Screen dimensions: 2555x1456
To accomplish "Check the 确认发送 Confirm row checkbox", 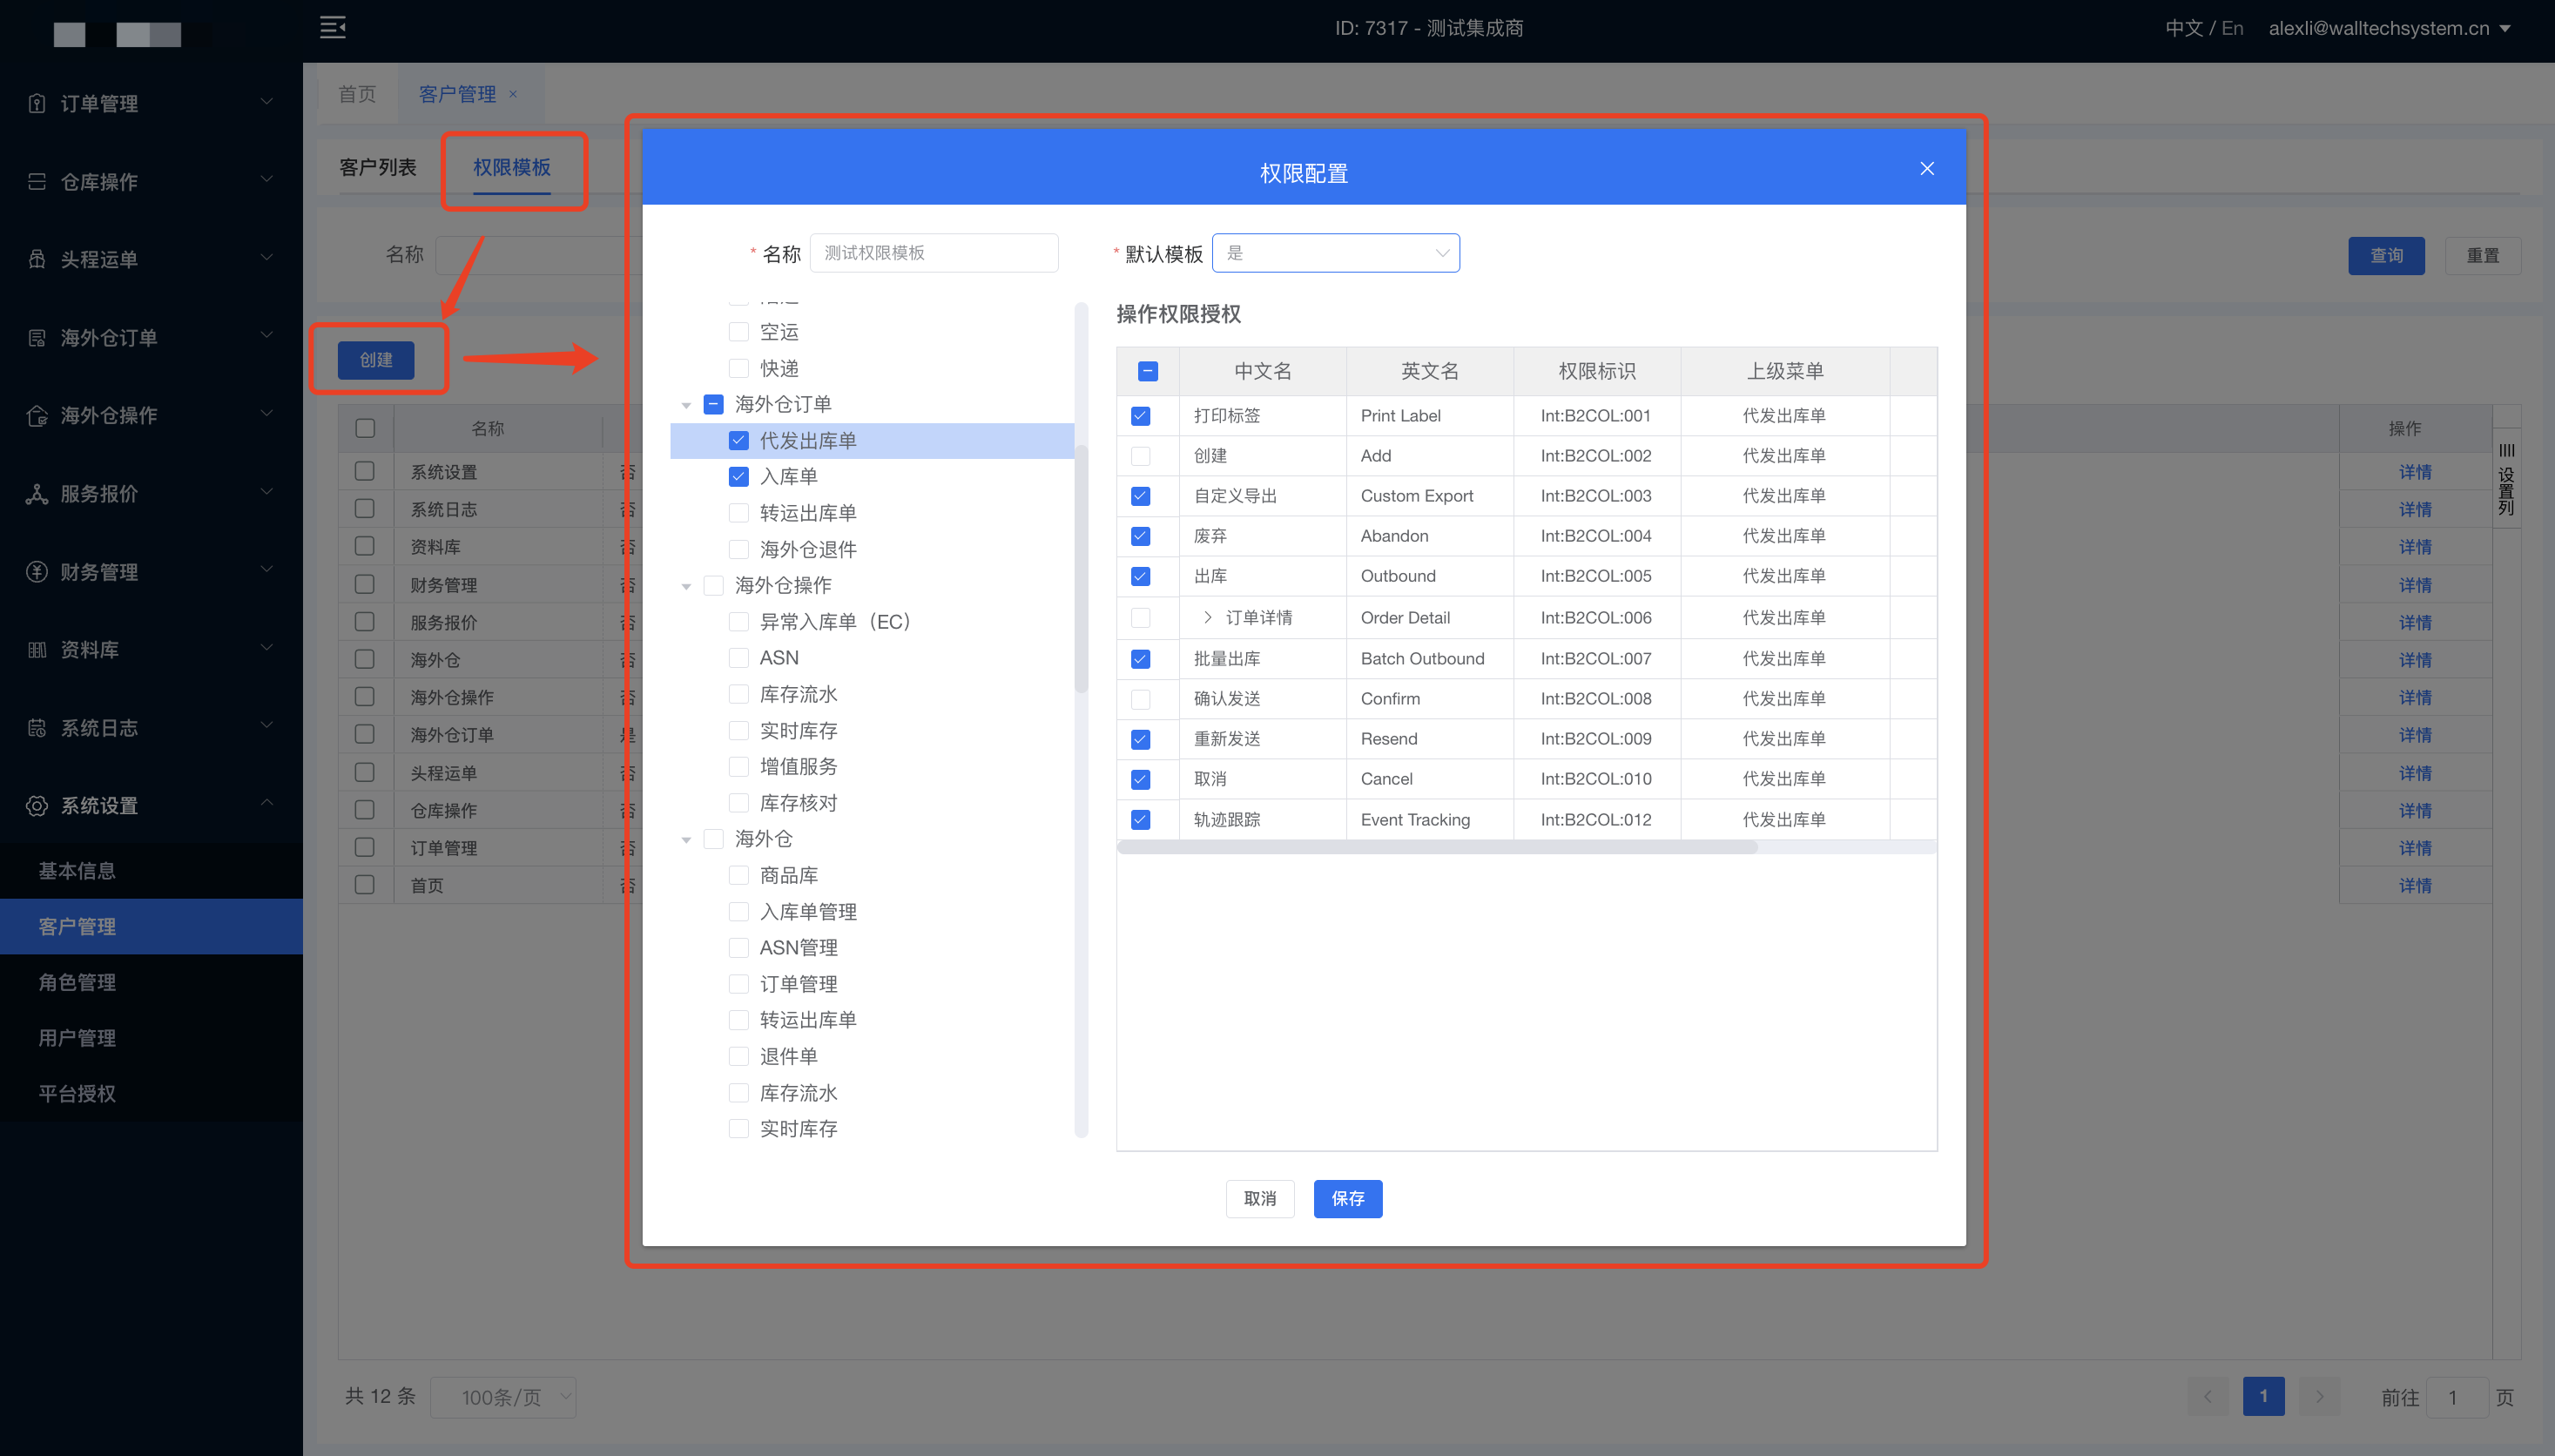I will [x=1140, y=699].
